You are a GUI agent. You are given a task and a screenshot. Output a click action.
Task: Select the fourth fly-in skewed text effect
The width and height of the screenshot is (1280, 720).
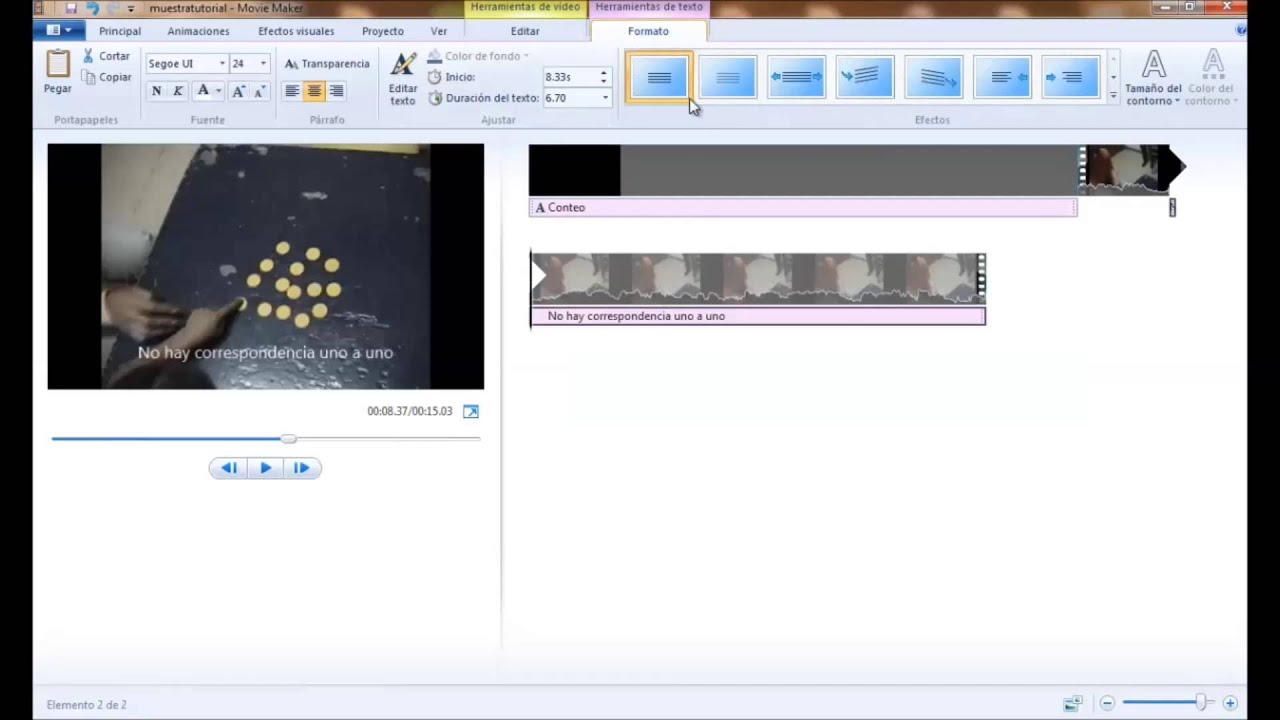tap(864, 77)
